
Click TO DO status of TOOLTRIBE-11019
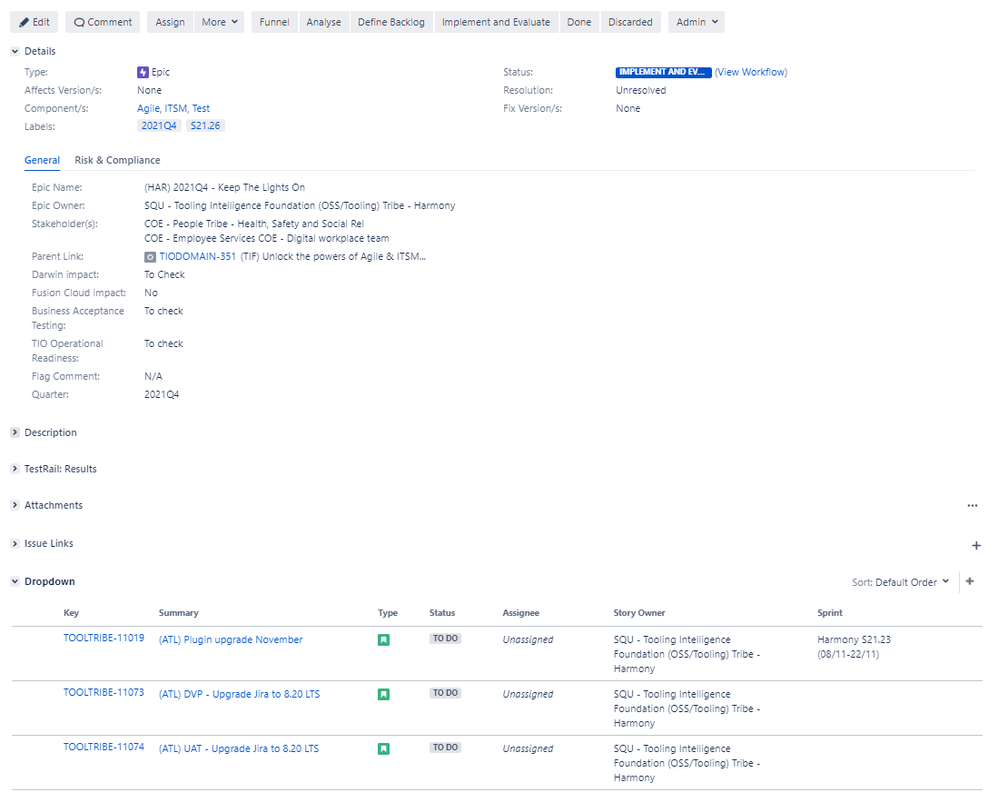[446, 639]
